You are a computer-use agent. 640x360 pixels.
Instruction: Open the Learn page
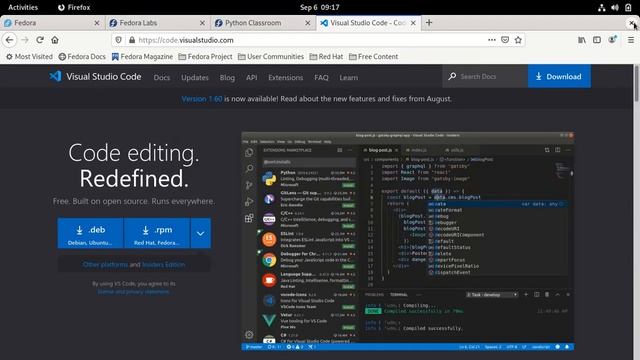[x=349, y=78]
